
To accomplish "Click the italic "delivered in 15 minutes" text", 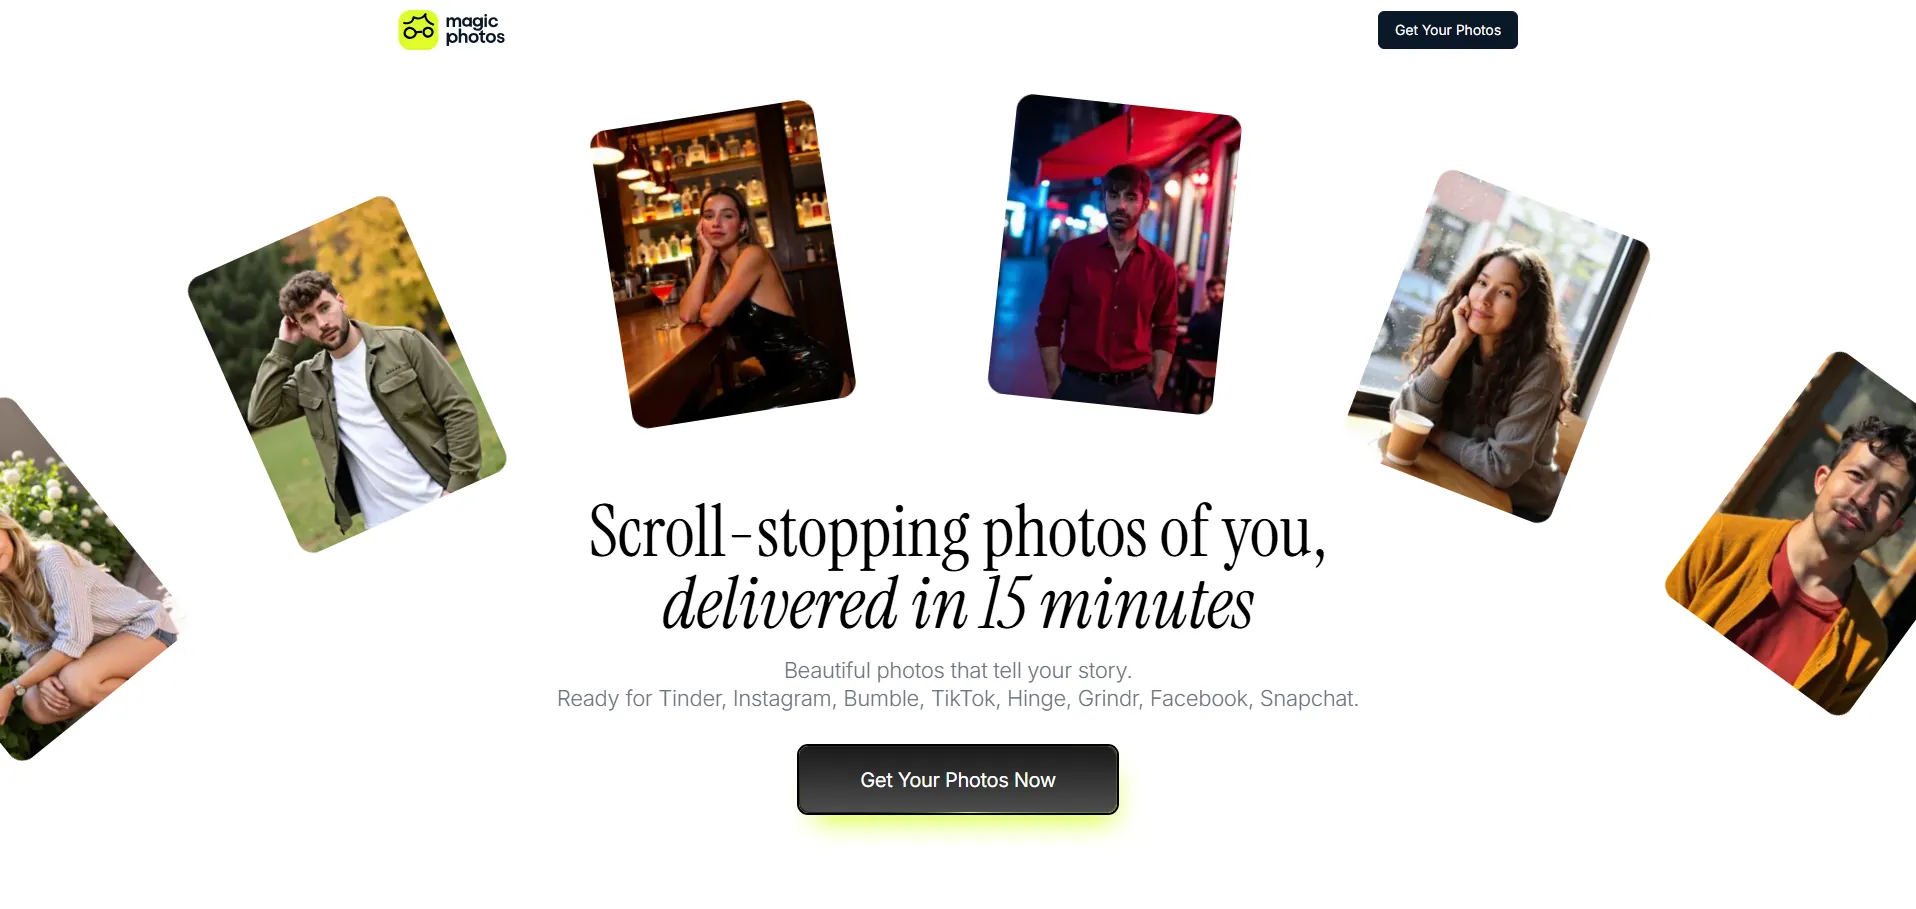I will (x=957, y=604).
